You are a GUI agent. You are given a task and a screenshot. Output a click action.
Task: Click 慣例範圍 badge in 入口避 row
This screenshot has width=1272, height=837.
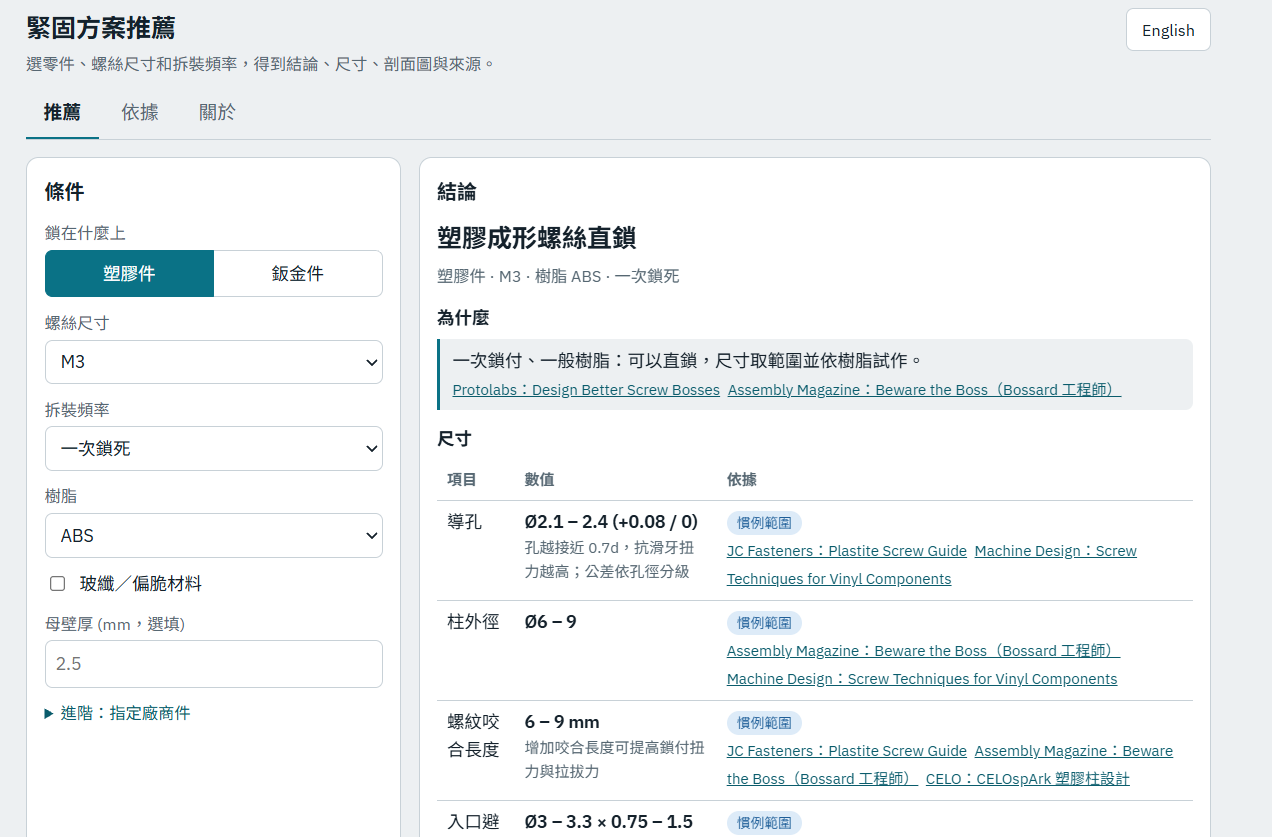tap(764, 823)
